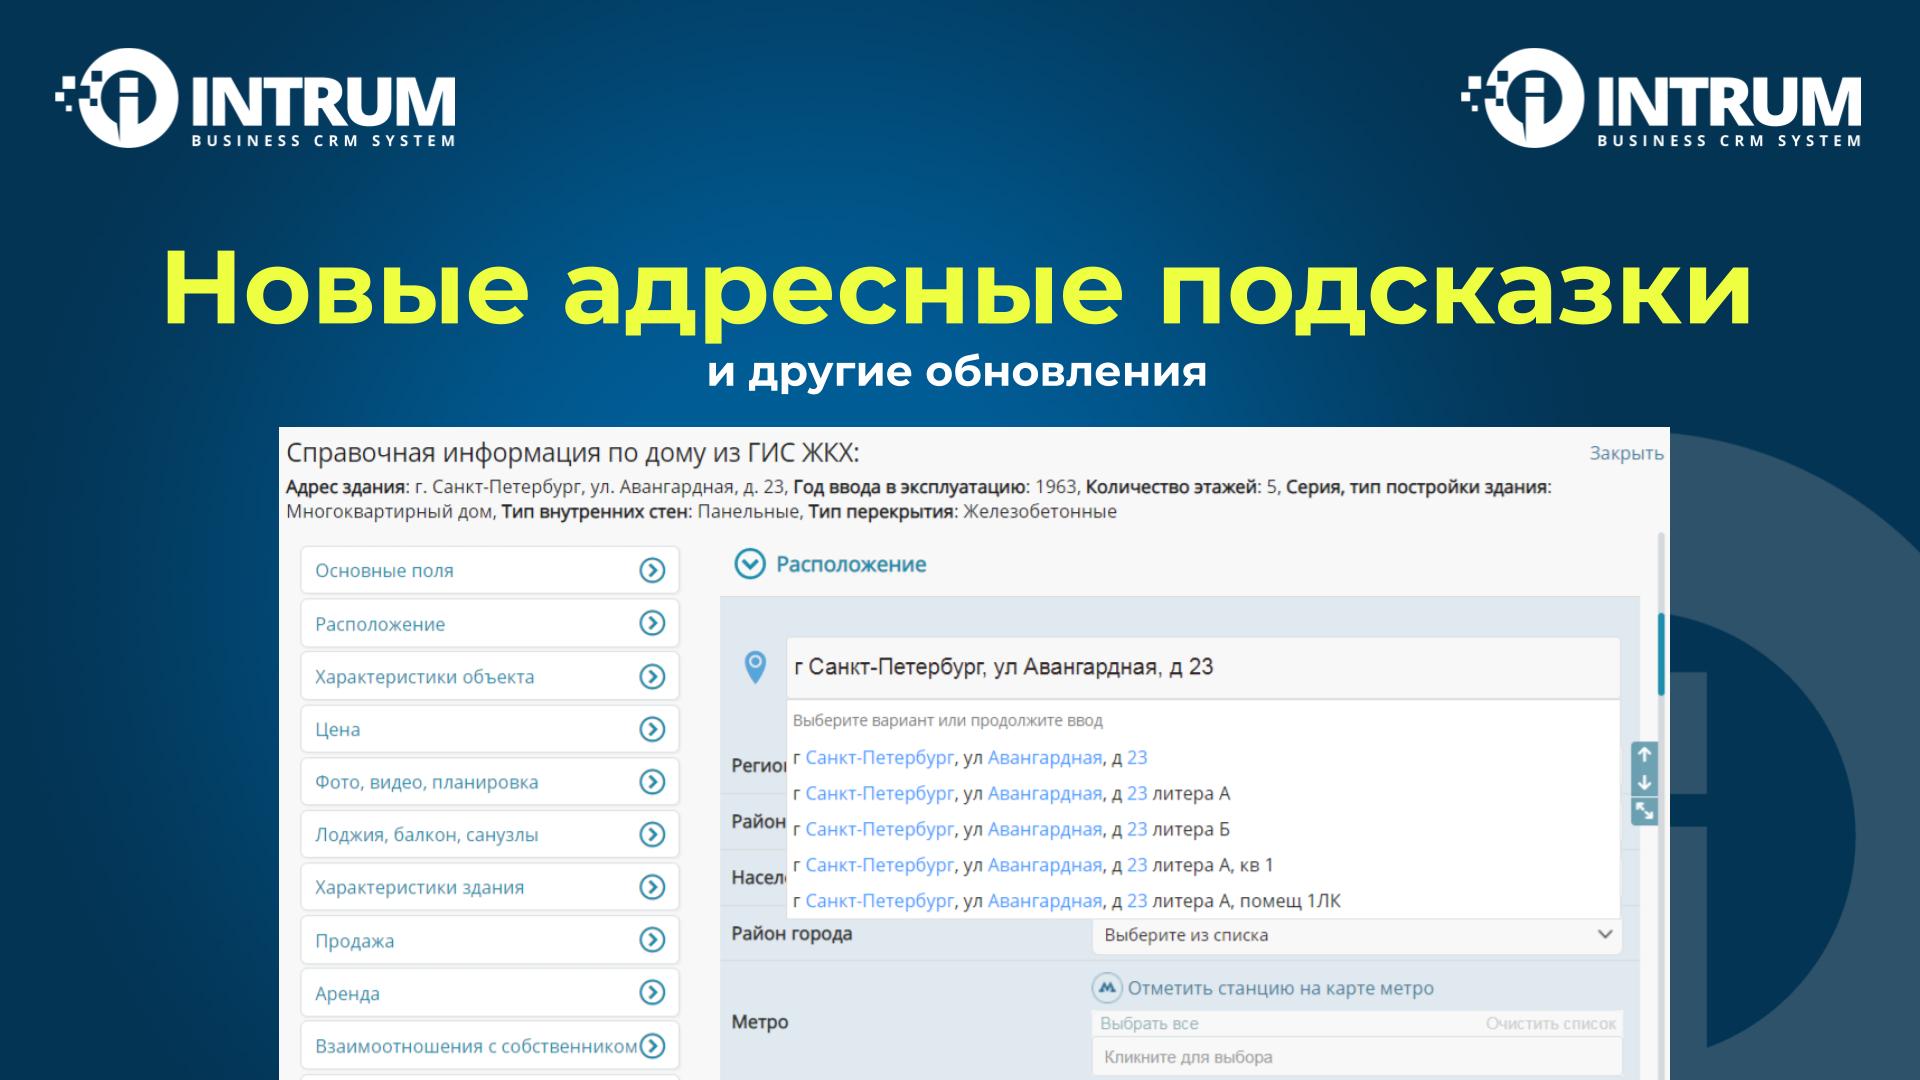1920x1080 pixels.
Task: Collapse the Расположение panel header chevron
Action: click(x=749, y=564)
